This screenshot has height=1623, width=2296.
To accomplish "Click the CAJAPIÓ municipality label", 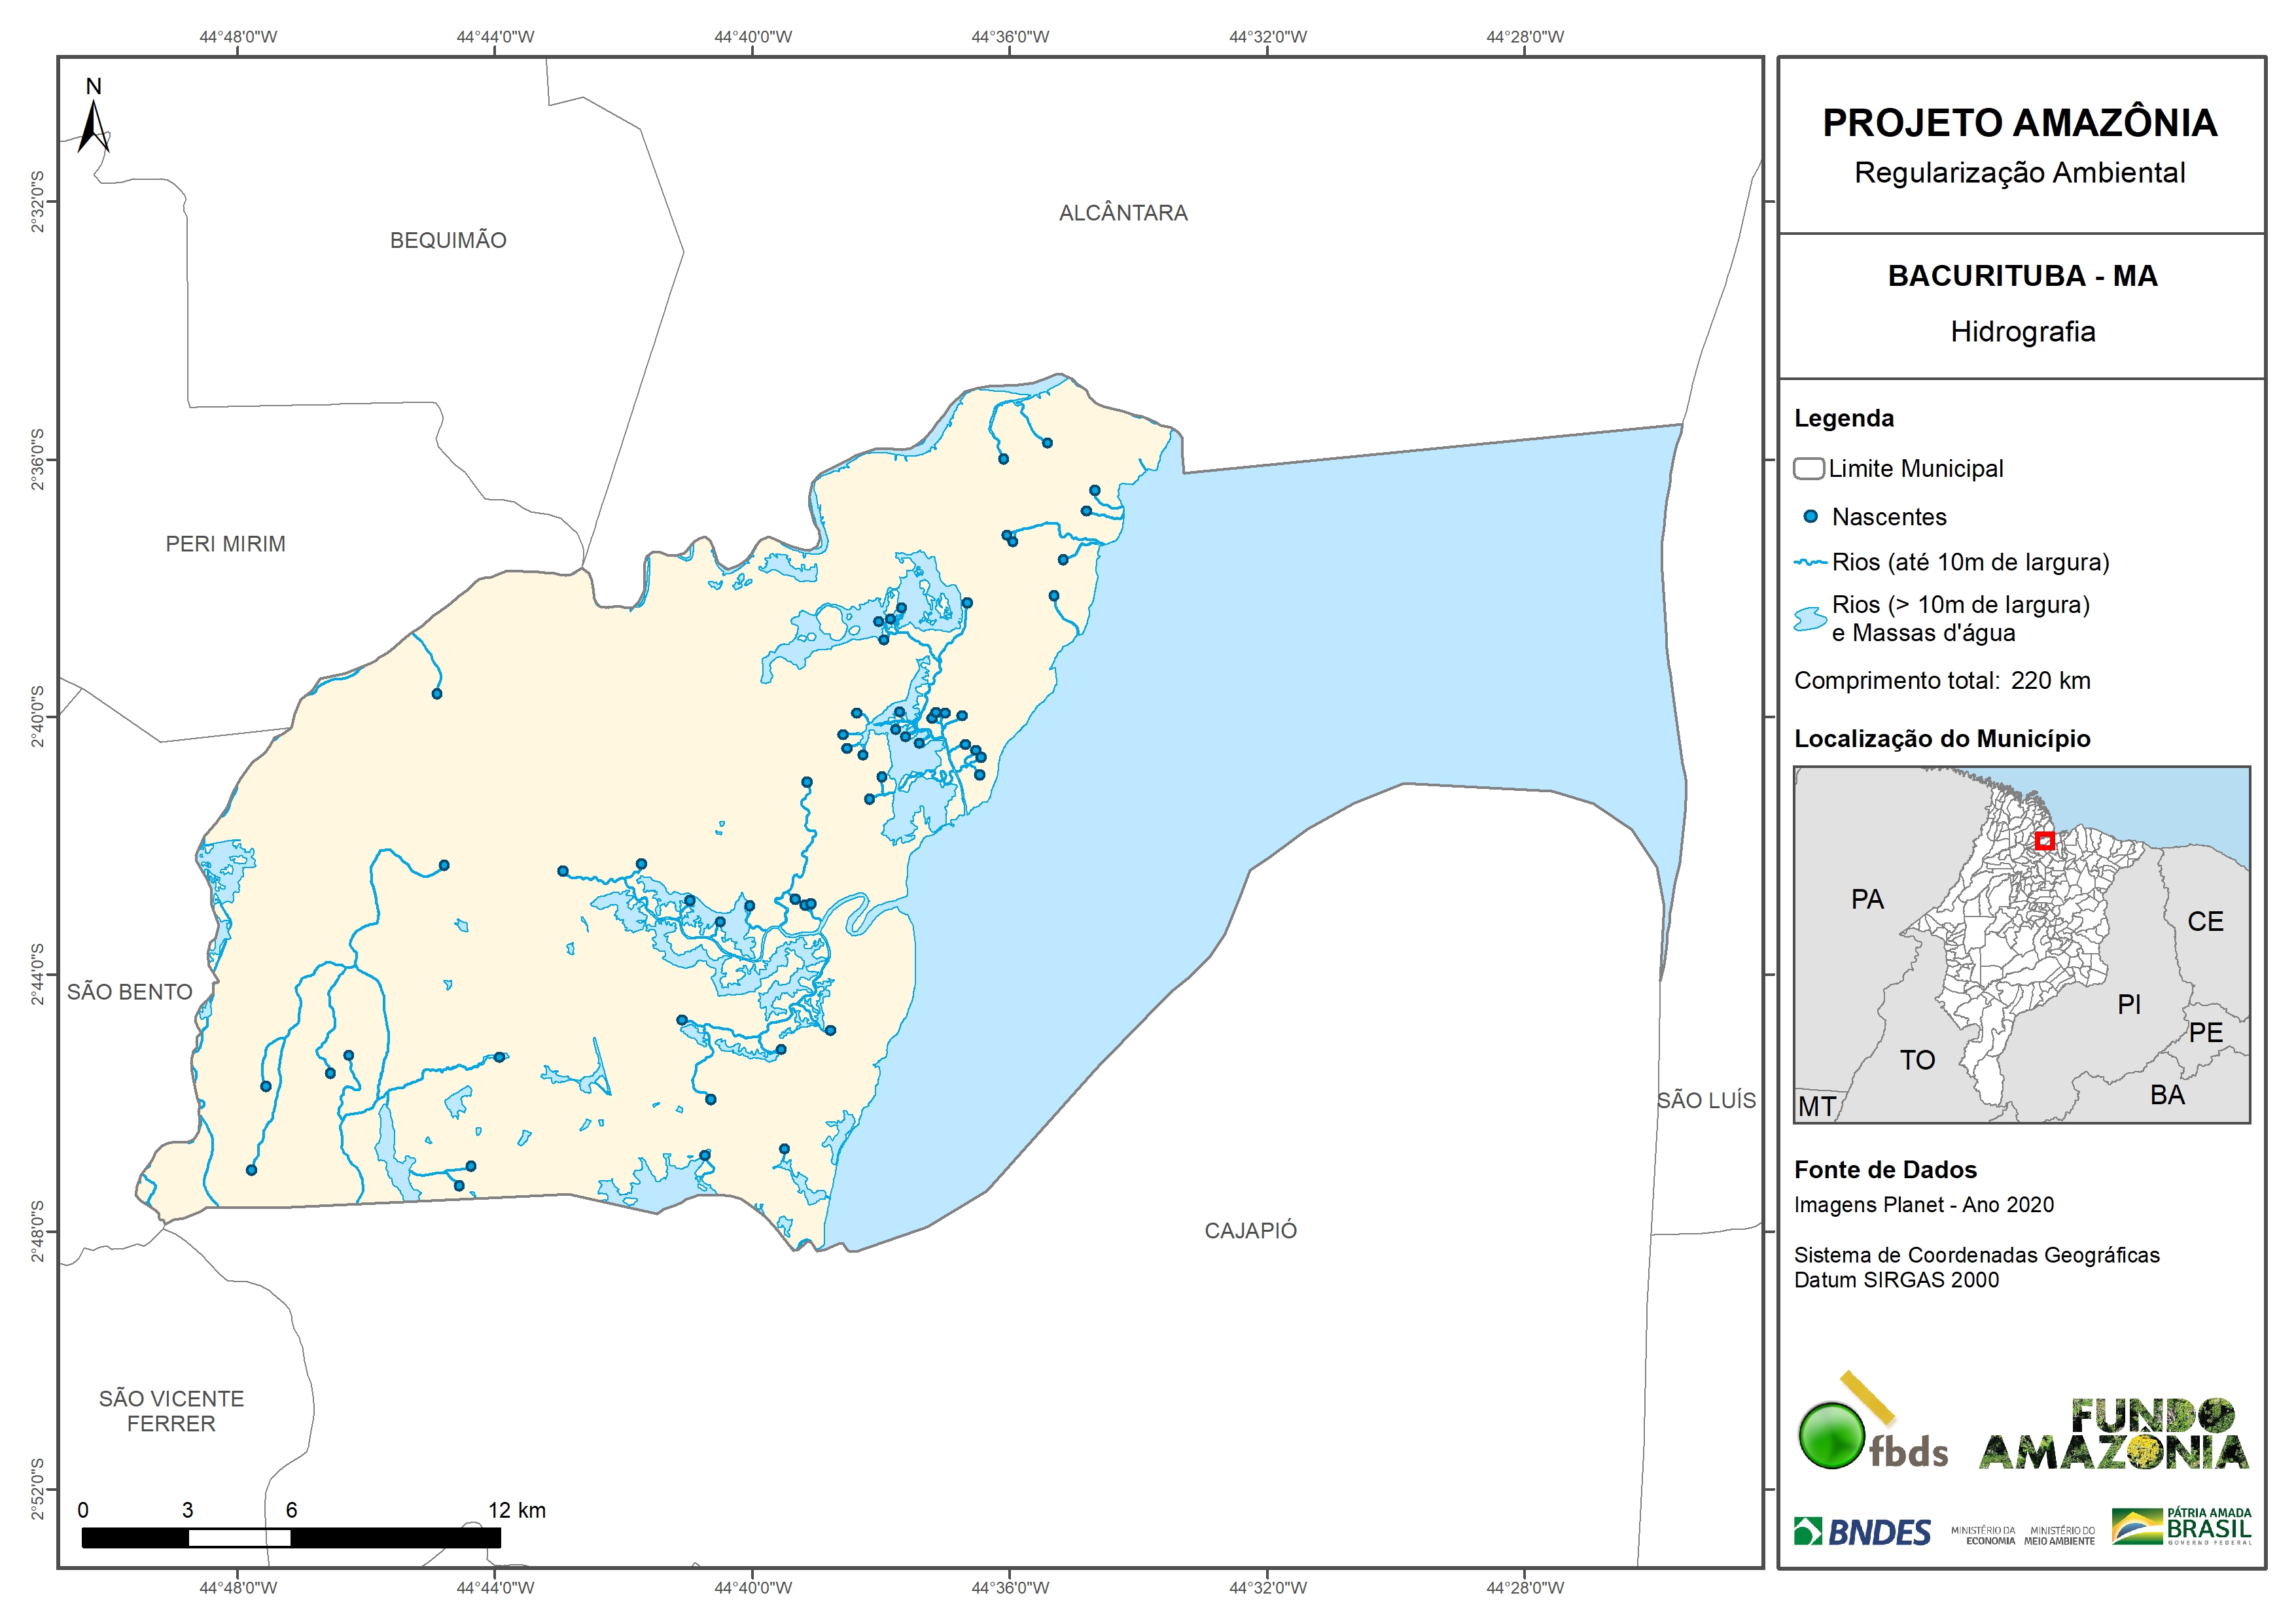I will (x=1250, y=1231).
